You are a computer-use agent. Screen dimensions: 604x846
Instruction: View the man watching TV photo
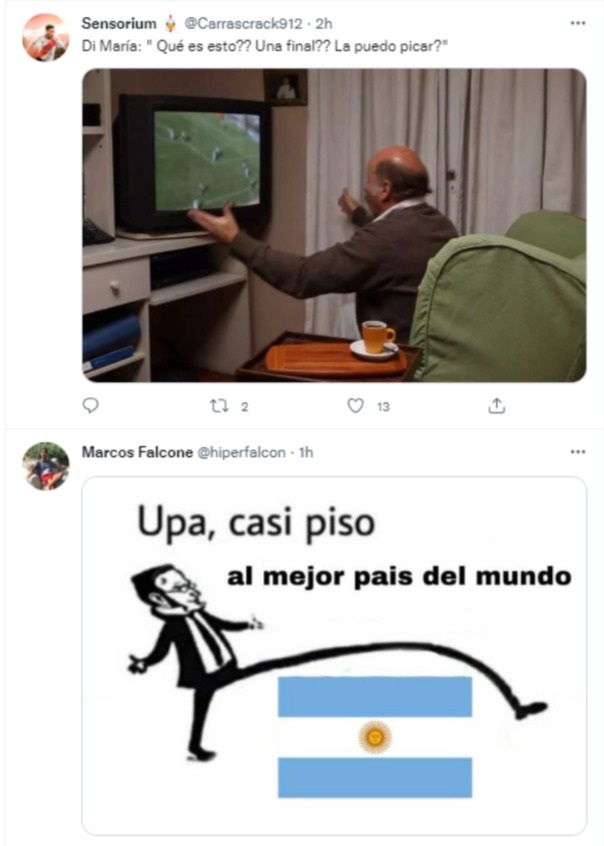coord(334,226)
